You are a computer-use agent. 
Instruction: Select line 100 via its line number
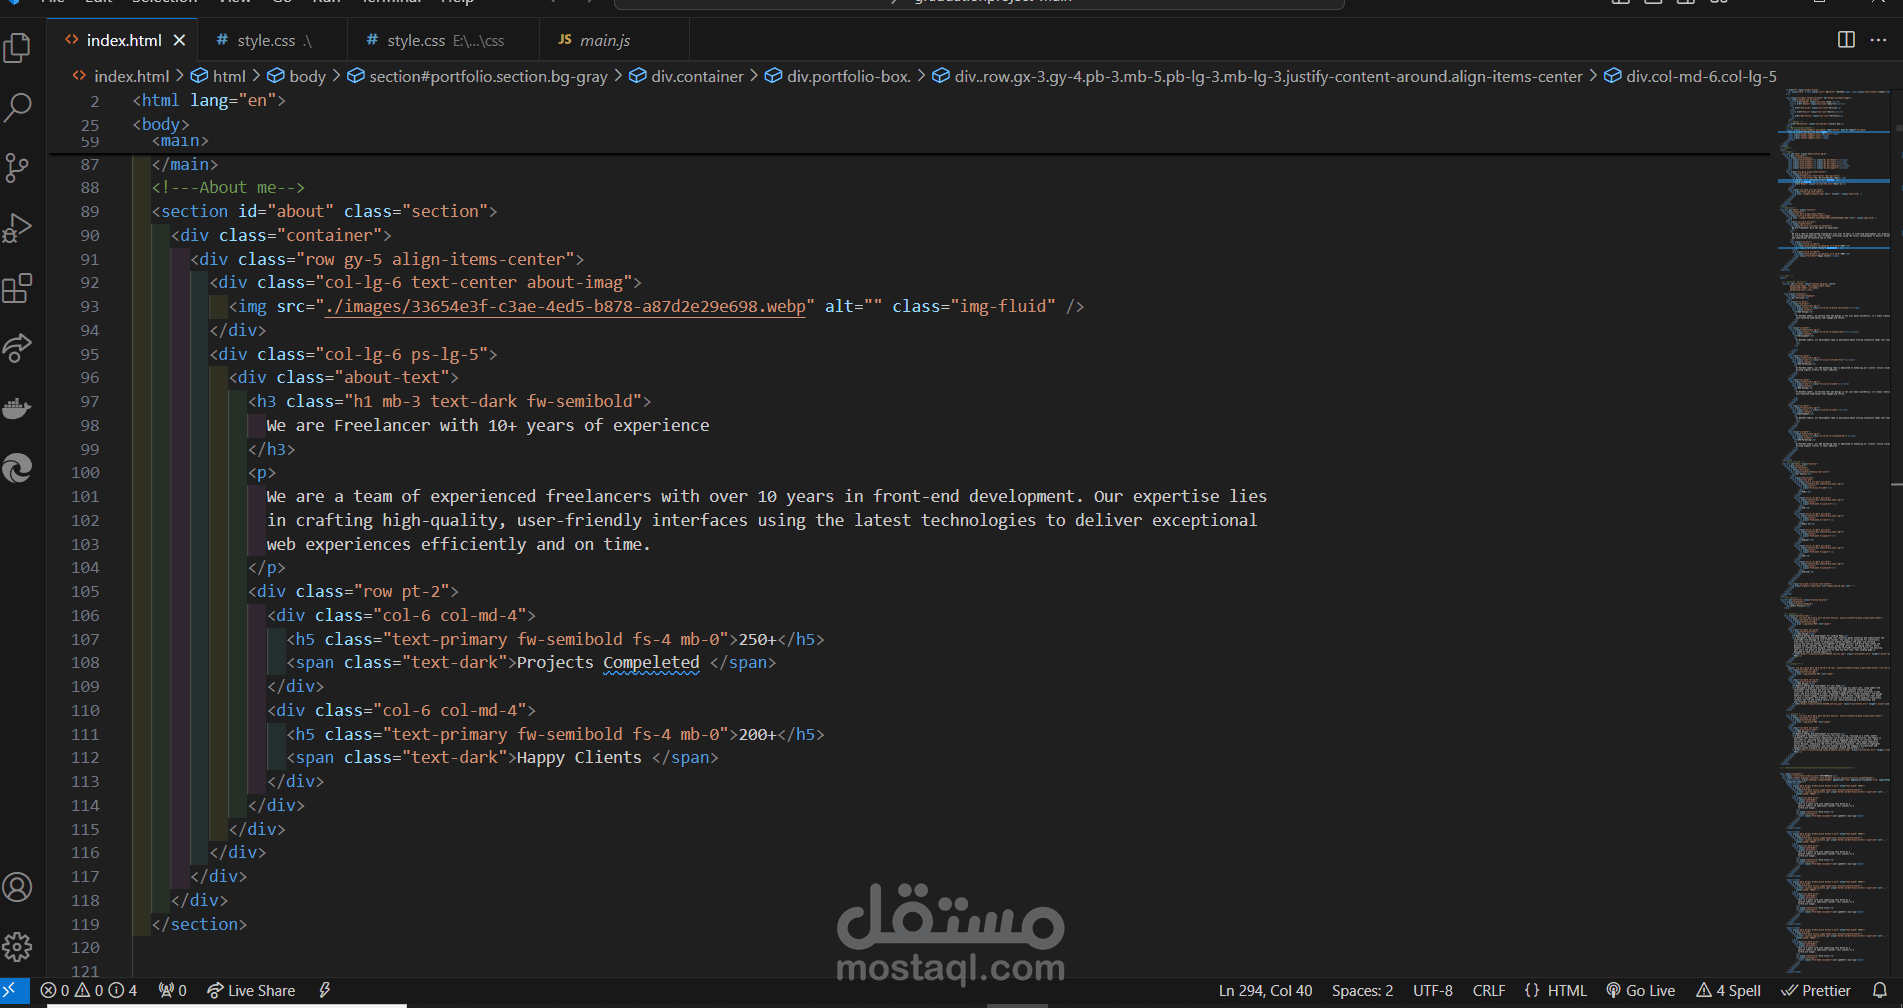tap(85, 472)
